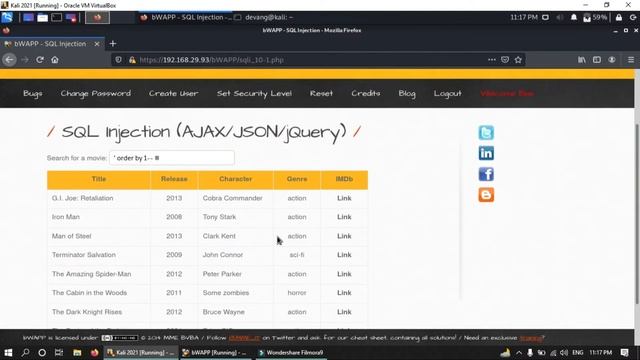
Task: Toggle the Firefox sidebar icon
Action: 597,60
